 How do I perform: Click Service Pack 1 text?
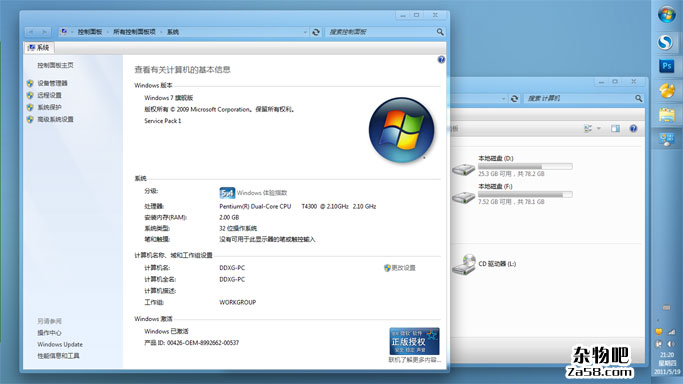pos(163,121)
